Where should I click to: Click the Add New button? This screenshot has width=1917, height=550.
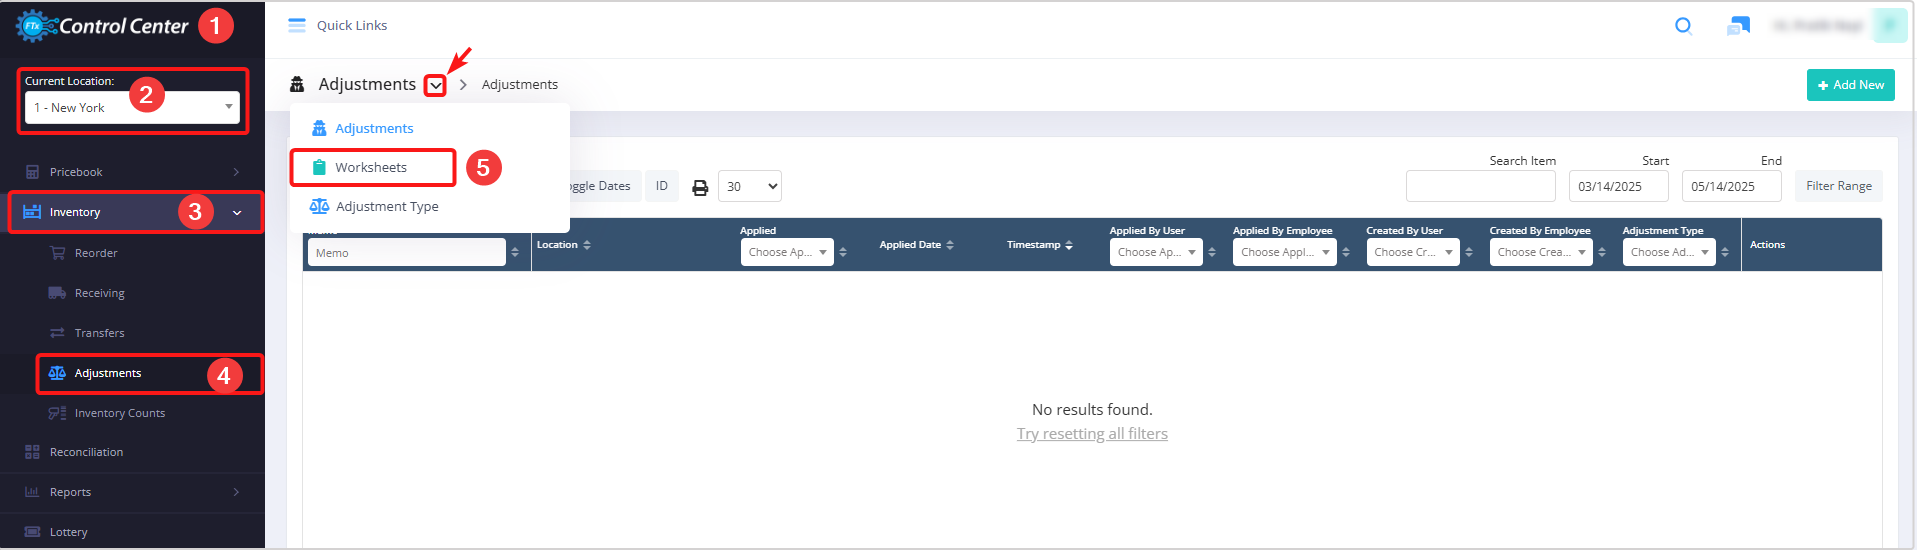(x=1851, y=85)
